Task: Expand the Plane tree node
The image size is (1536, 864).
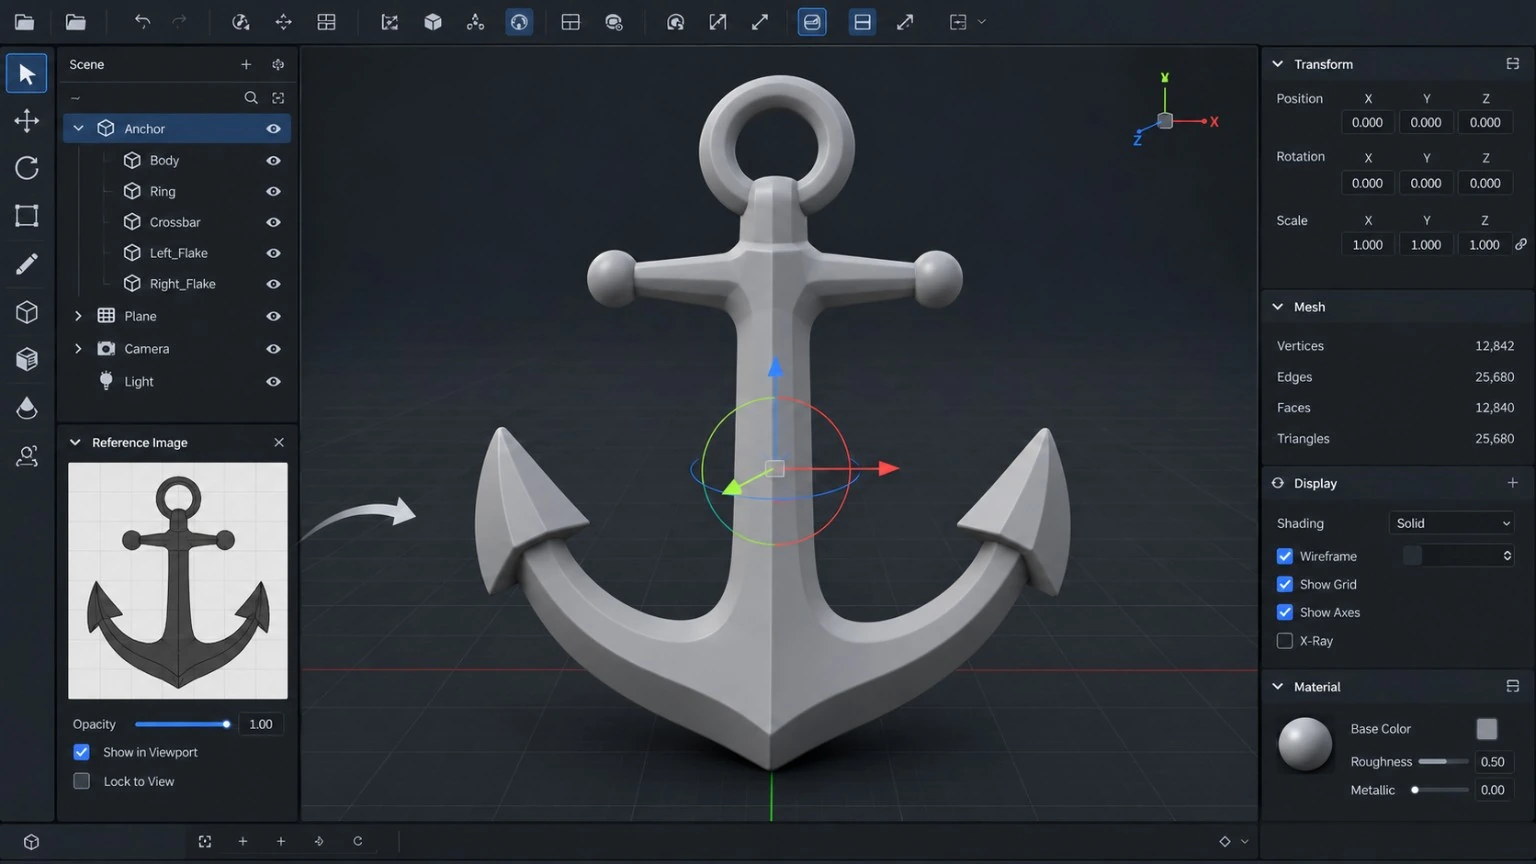Action: 78,316
